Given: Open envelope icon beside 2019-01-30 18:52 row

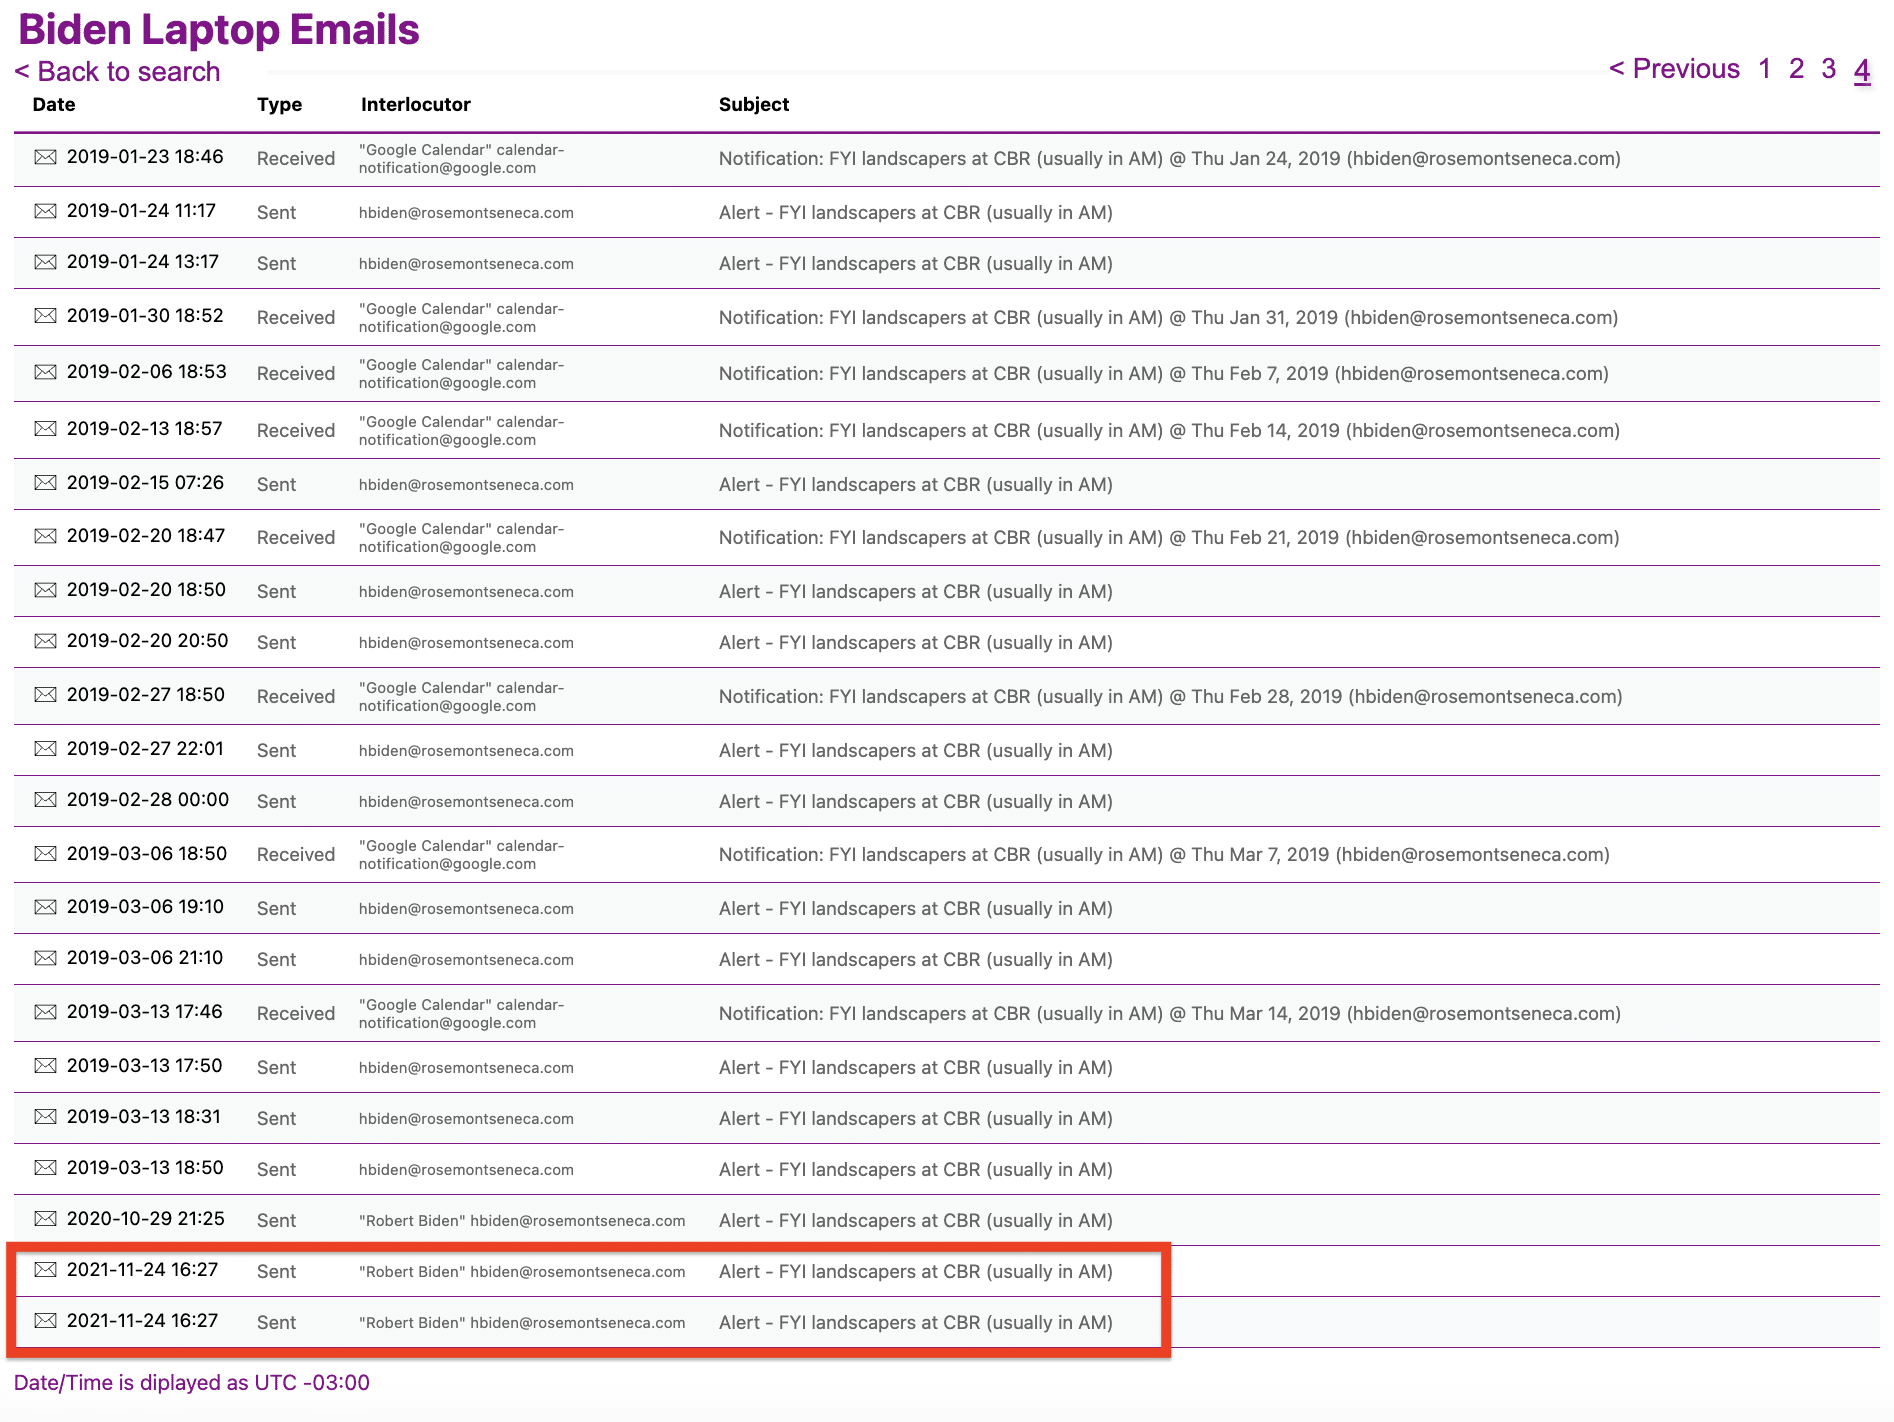Looking at the screenshot, I should pos(45,316).
